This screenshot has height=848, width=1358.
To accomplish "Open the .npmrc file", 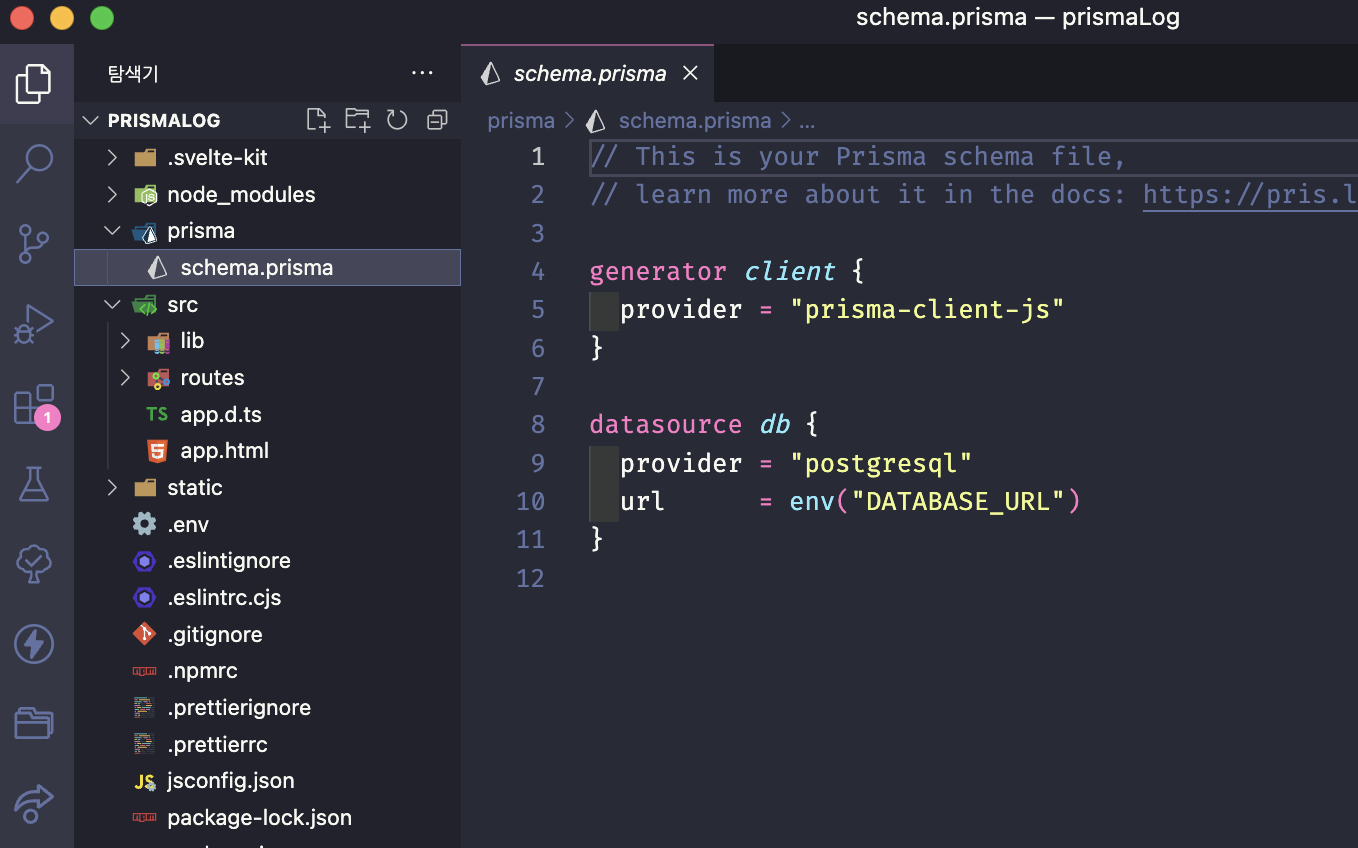I will 268,671.
